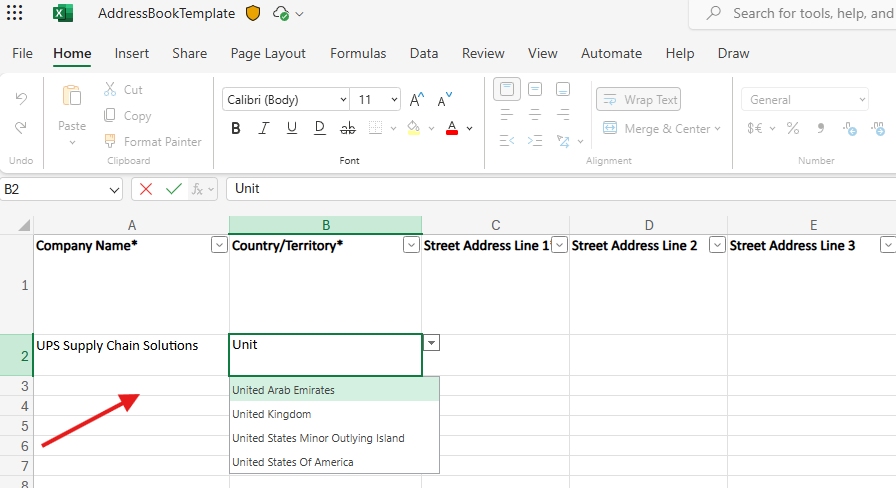Viewport: 896px width, 488px height.
Task: Click the insert function fx icon
Action: pyautogui.click(x=197, y=189)
